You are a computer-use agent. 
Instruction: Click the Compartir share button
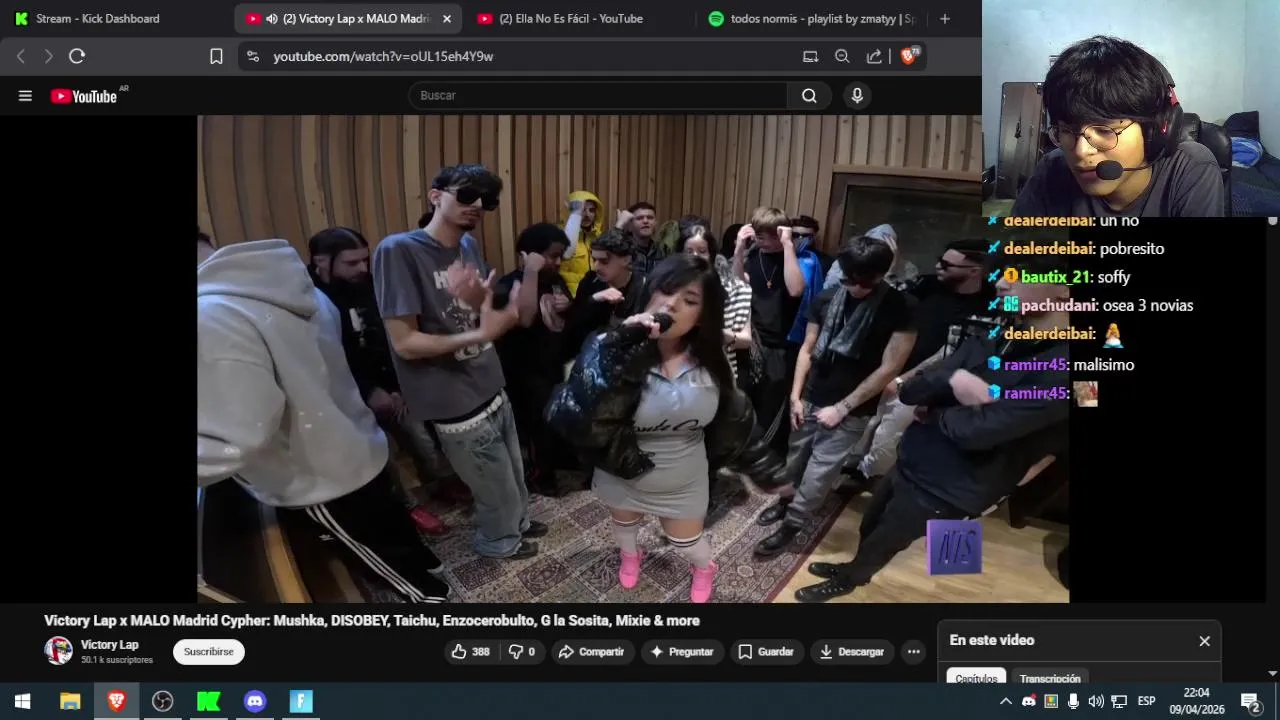point(591,652)
